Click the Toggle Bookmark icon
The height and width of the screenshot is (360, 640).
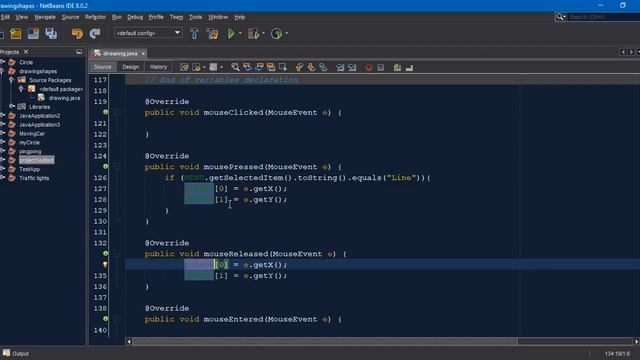[323, 67]
